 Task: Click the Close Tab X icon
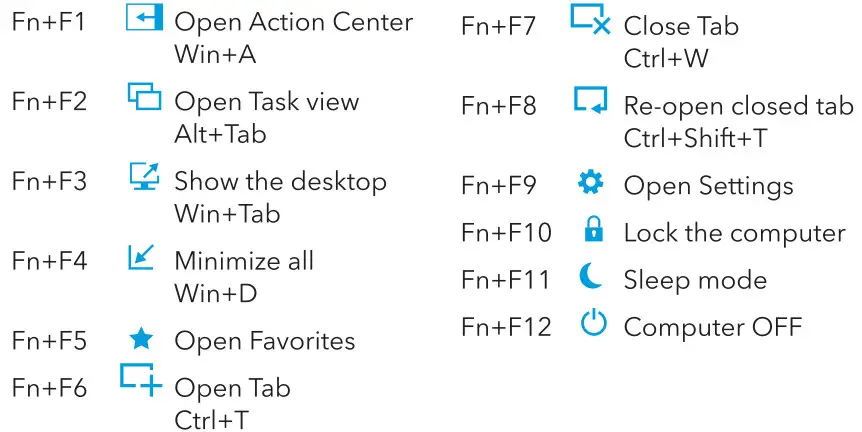591,20
